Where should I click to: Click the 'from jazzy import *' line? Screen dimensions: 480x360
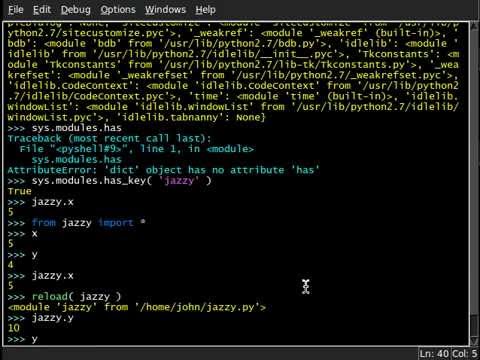coord(76,223)
